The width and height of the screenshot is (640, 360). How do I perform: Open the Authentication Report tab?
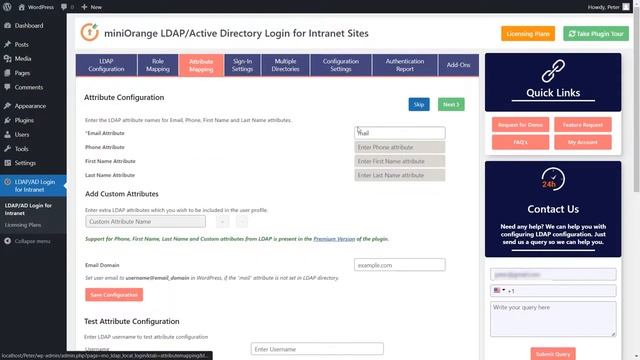tap(405, 65)
